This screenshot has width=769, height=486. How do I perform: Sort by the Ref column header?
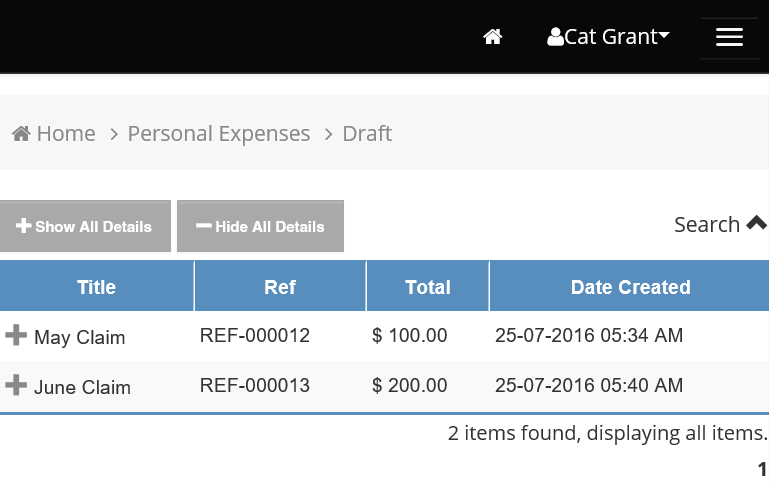coord(280,287)
